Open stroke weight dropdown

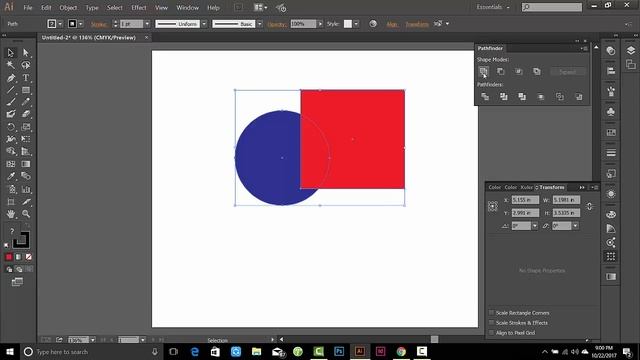click(147, 24)
